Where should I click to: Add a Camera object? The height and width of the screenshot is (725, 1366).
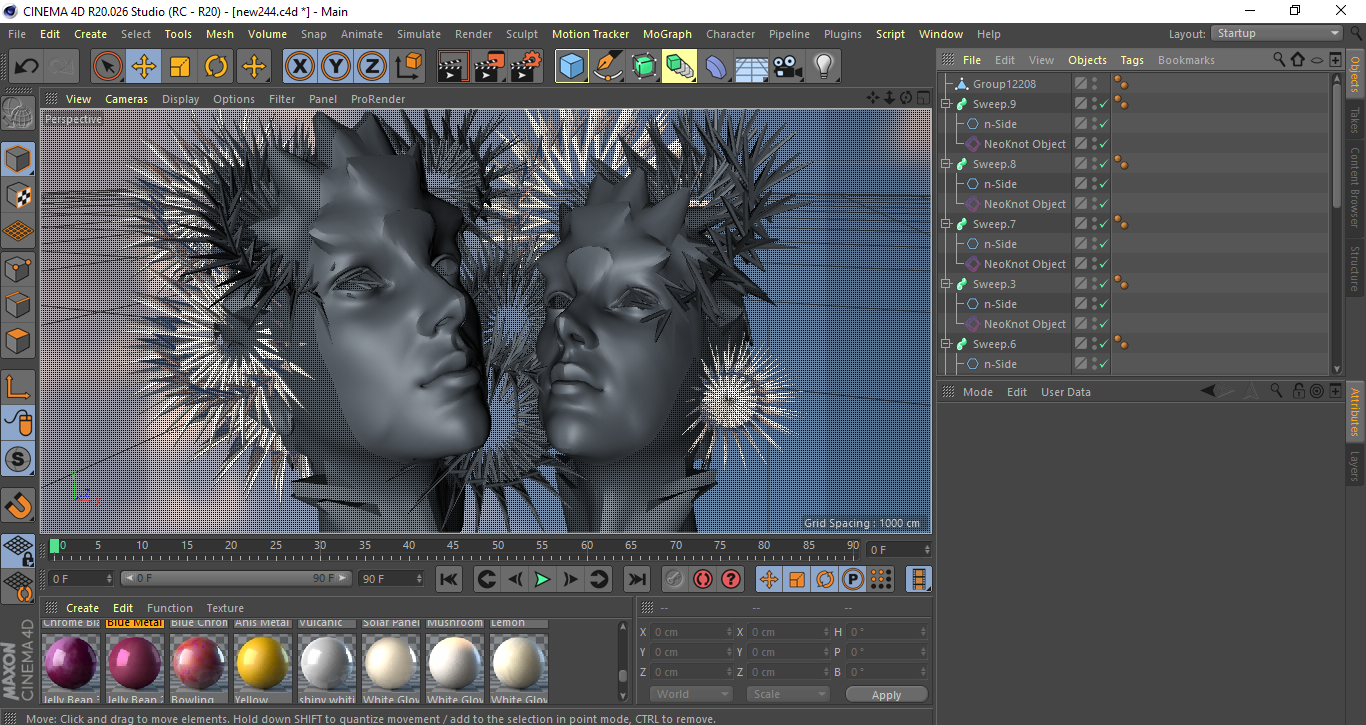click(x=787, y=67)
